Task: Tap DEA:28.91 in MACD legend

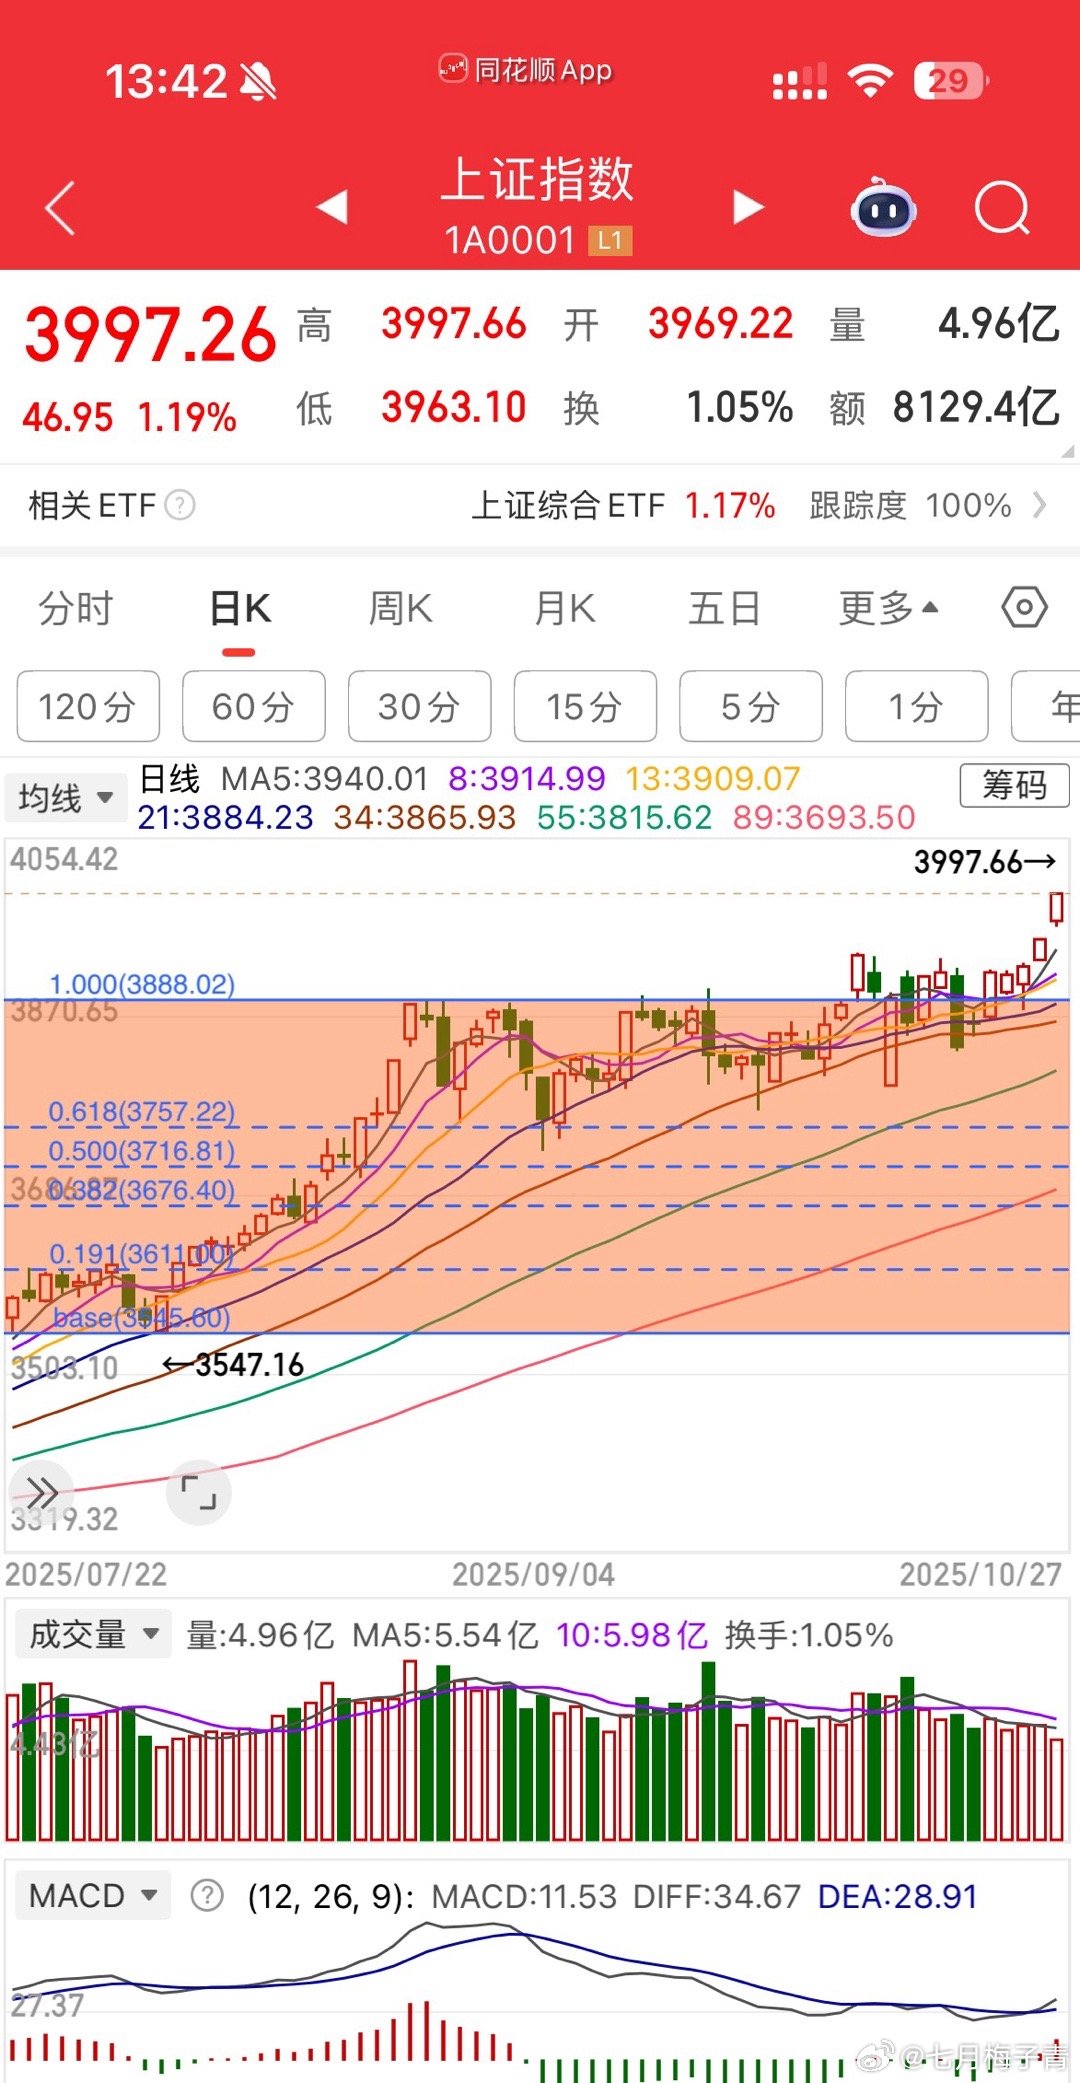Action: pyautogui.click(x=897, y=1896)
